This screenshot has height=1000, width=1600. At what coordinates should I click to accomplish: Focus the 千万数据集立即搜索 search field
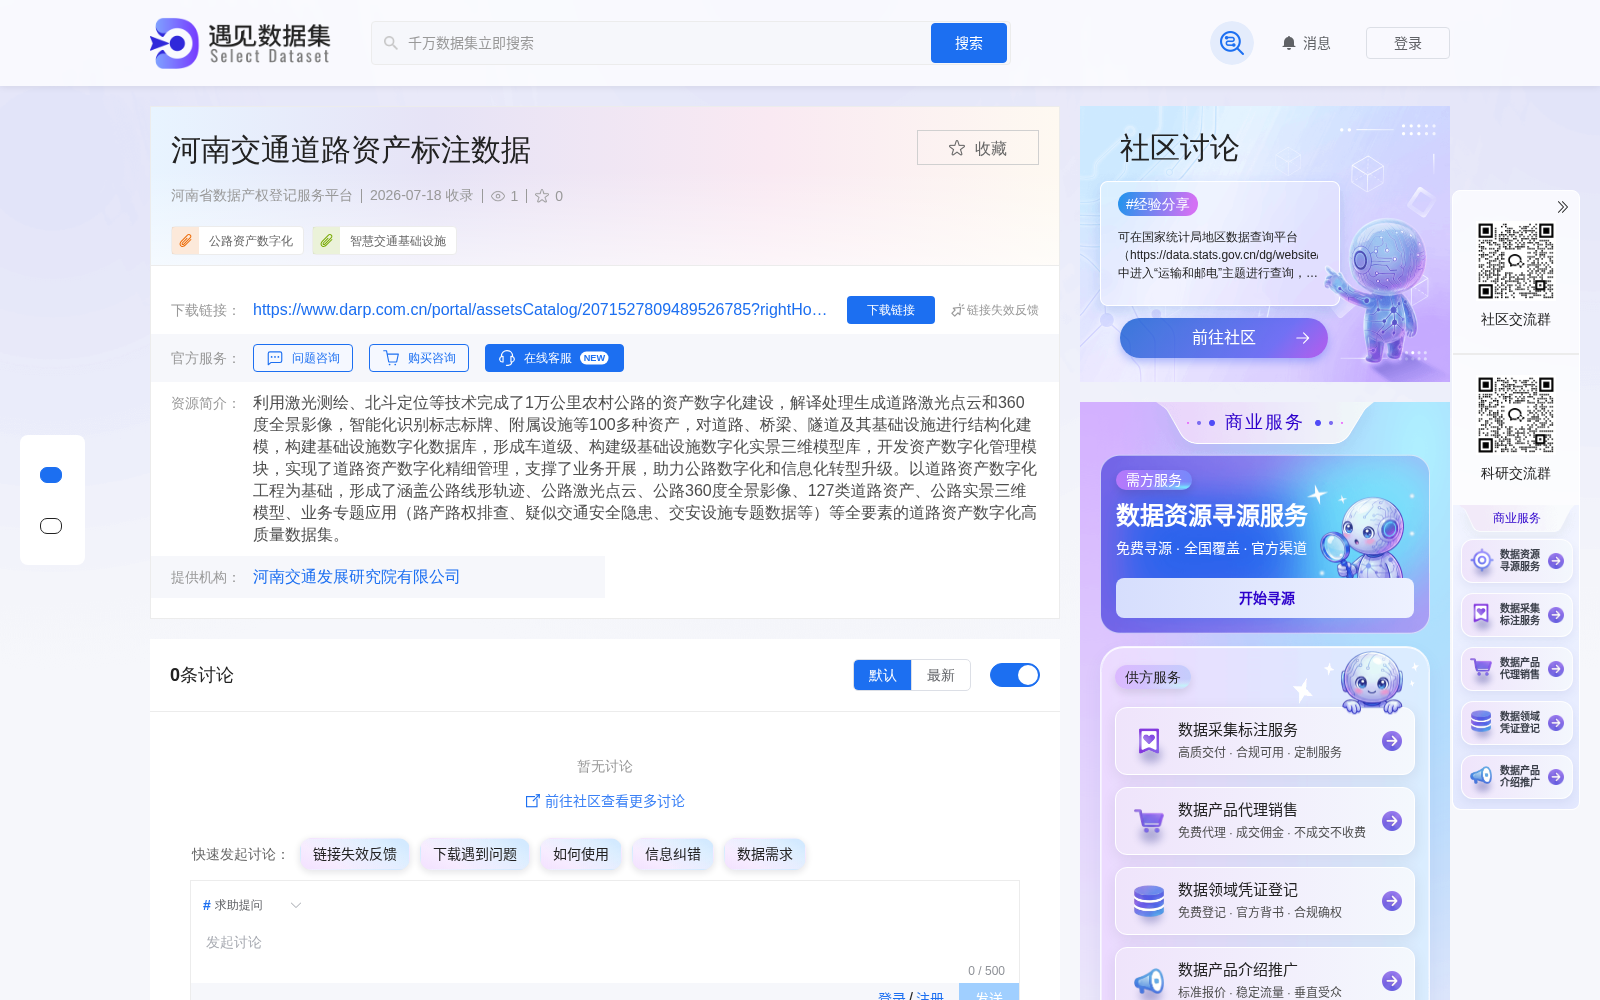click(650, 43)
